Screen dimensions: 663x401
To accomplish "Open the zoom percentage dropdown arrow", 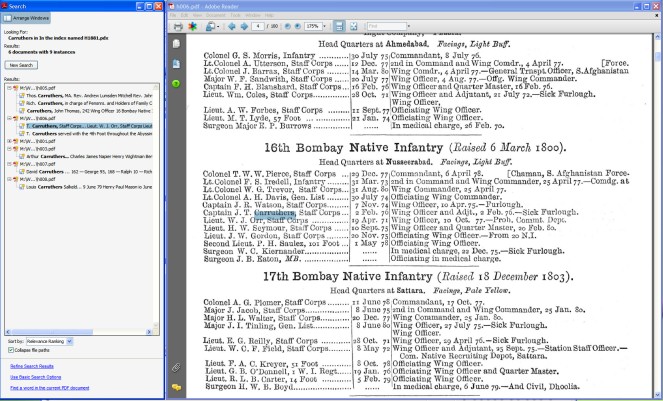I will pos(324,26).
